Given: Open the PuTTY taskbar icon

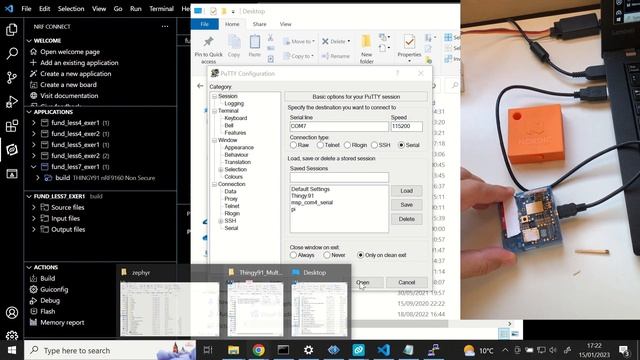Looking at the screenshot, I should click(433, 350).
